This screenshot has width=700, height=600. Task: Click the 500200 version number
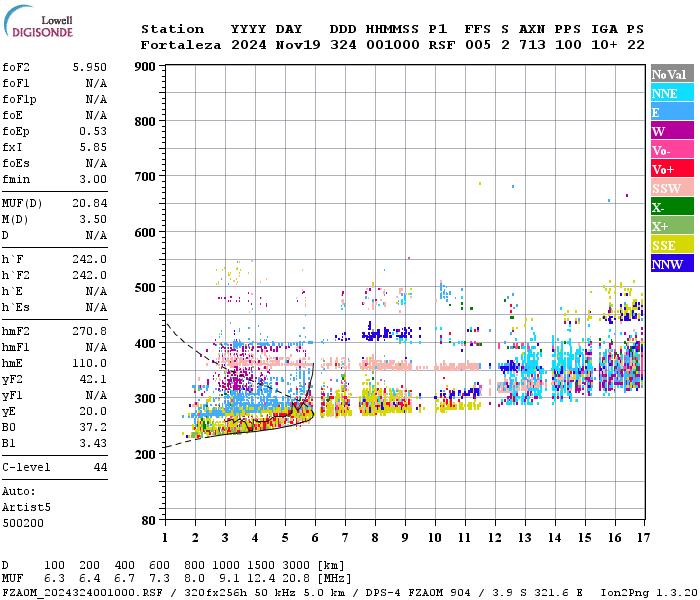click(23, 523)
